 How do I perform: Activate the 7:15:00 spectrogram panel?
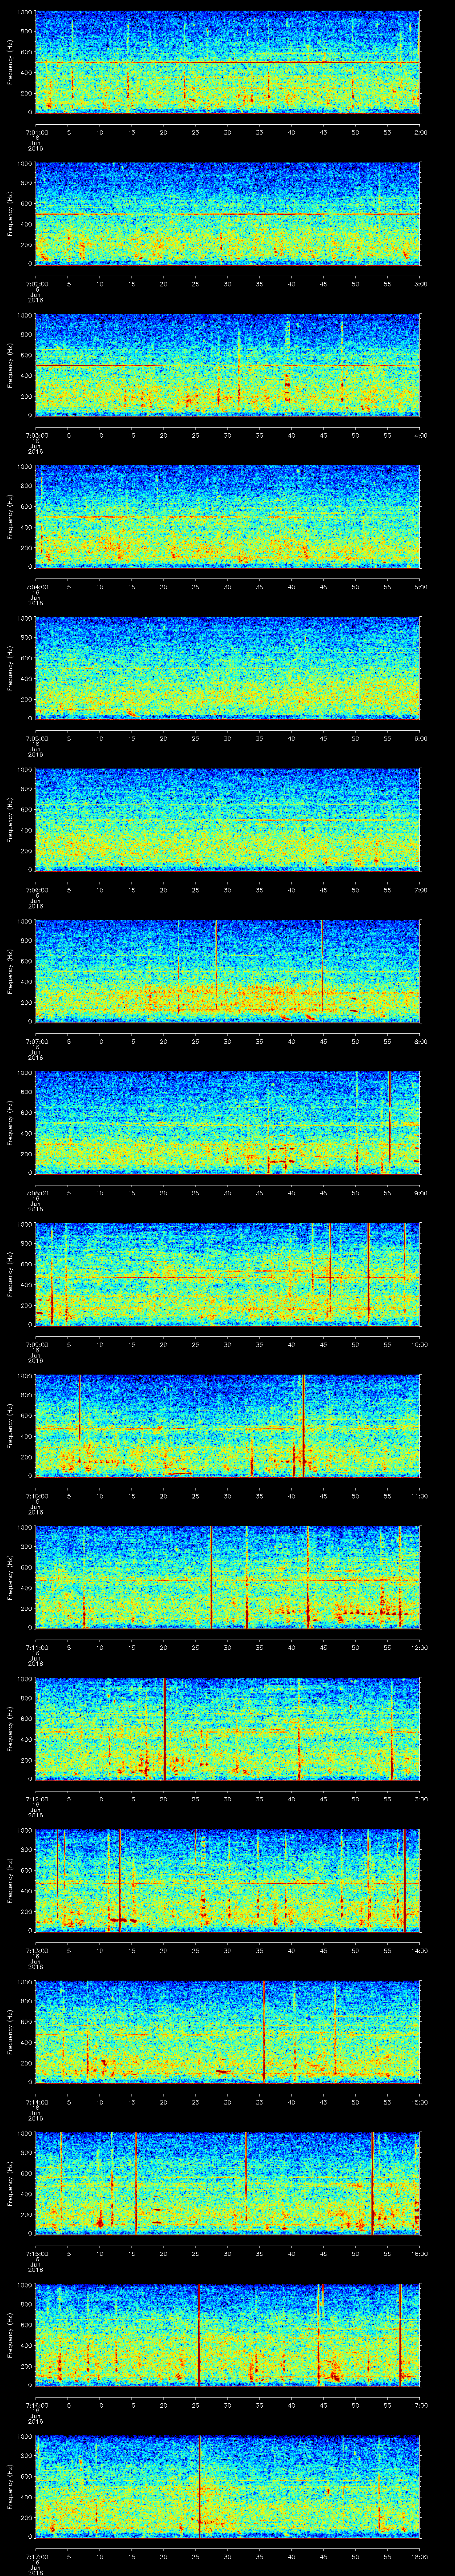pyautogui.click(x=228, y=2185)
